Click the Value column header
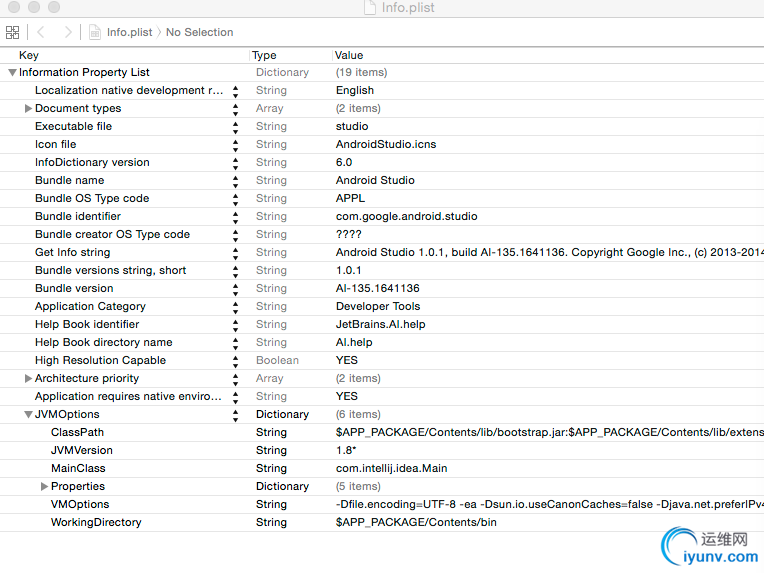 (x=349, y=55)
